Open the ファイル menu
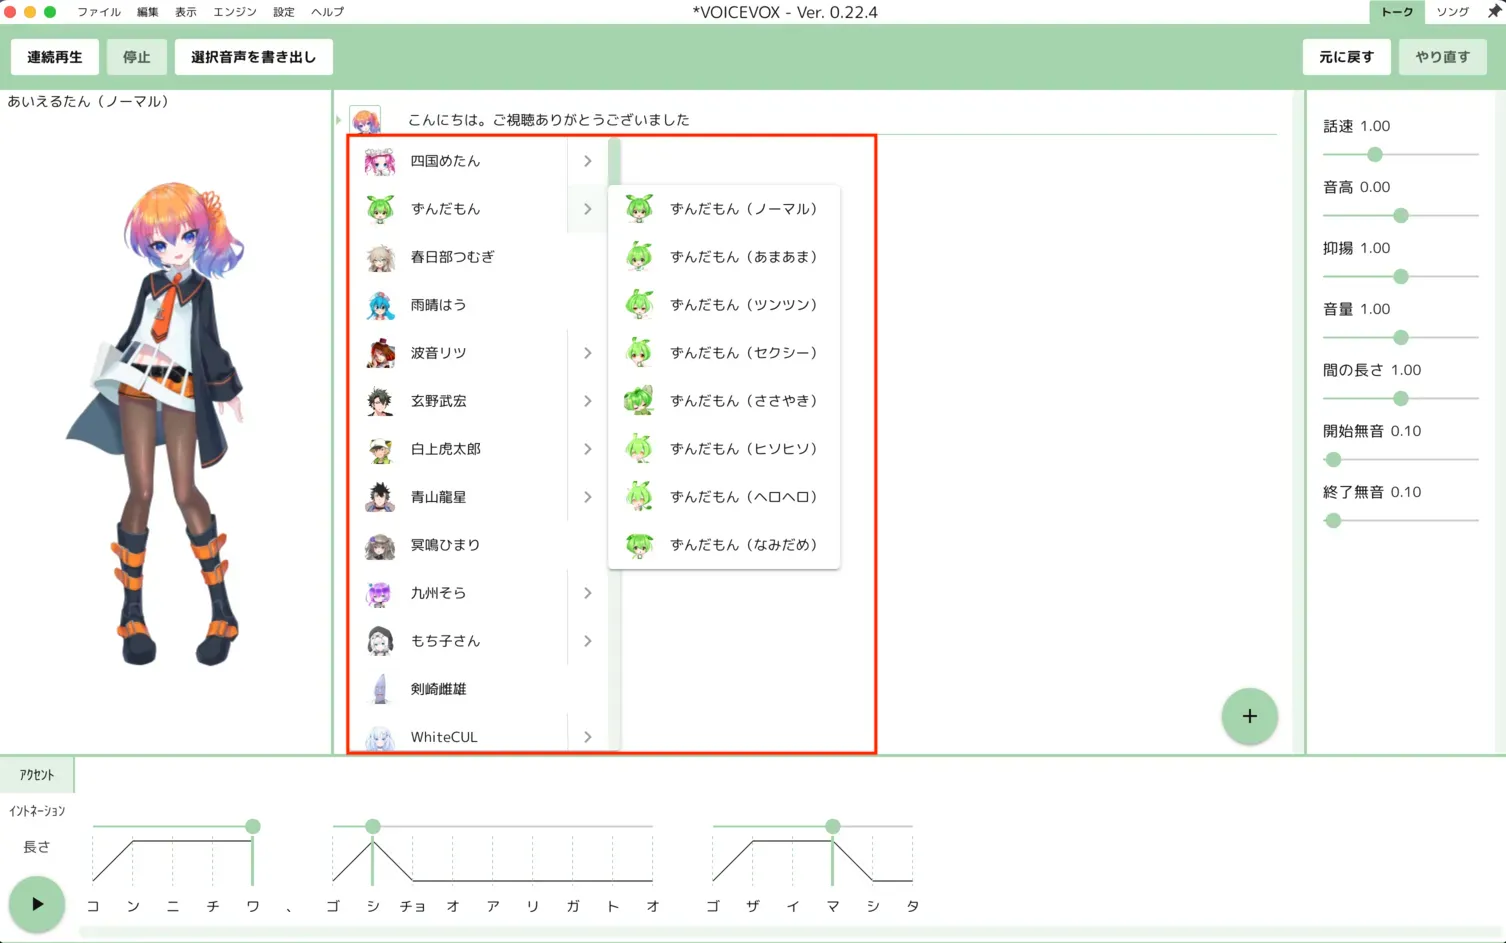 [99, 12]
